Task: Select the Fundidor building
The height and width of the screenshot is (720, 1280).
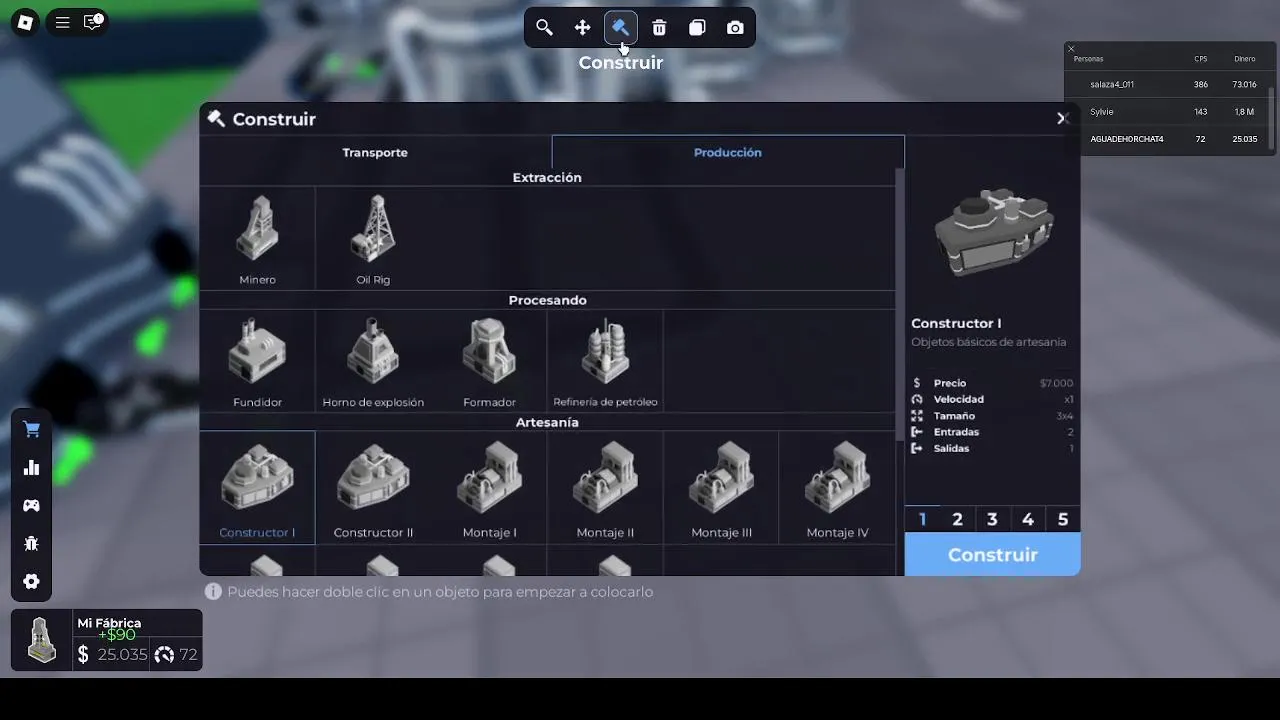Action: coord(257,360)
